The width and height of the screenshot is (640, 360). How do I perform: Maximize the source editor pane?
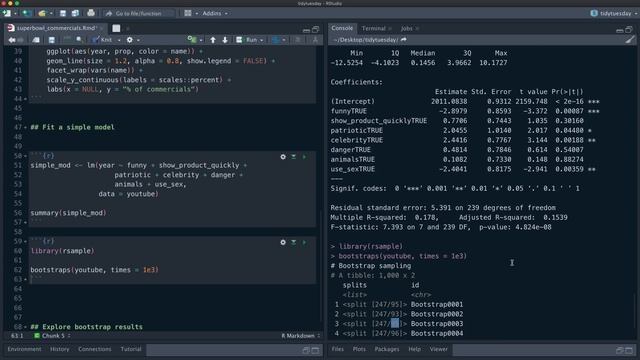(316, 29)
